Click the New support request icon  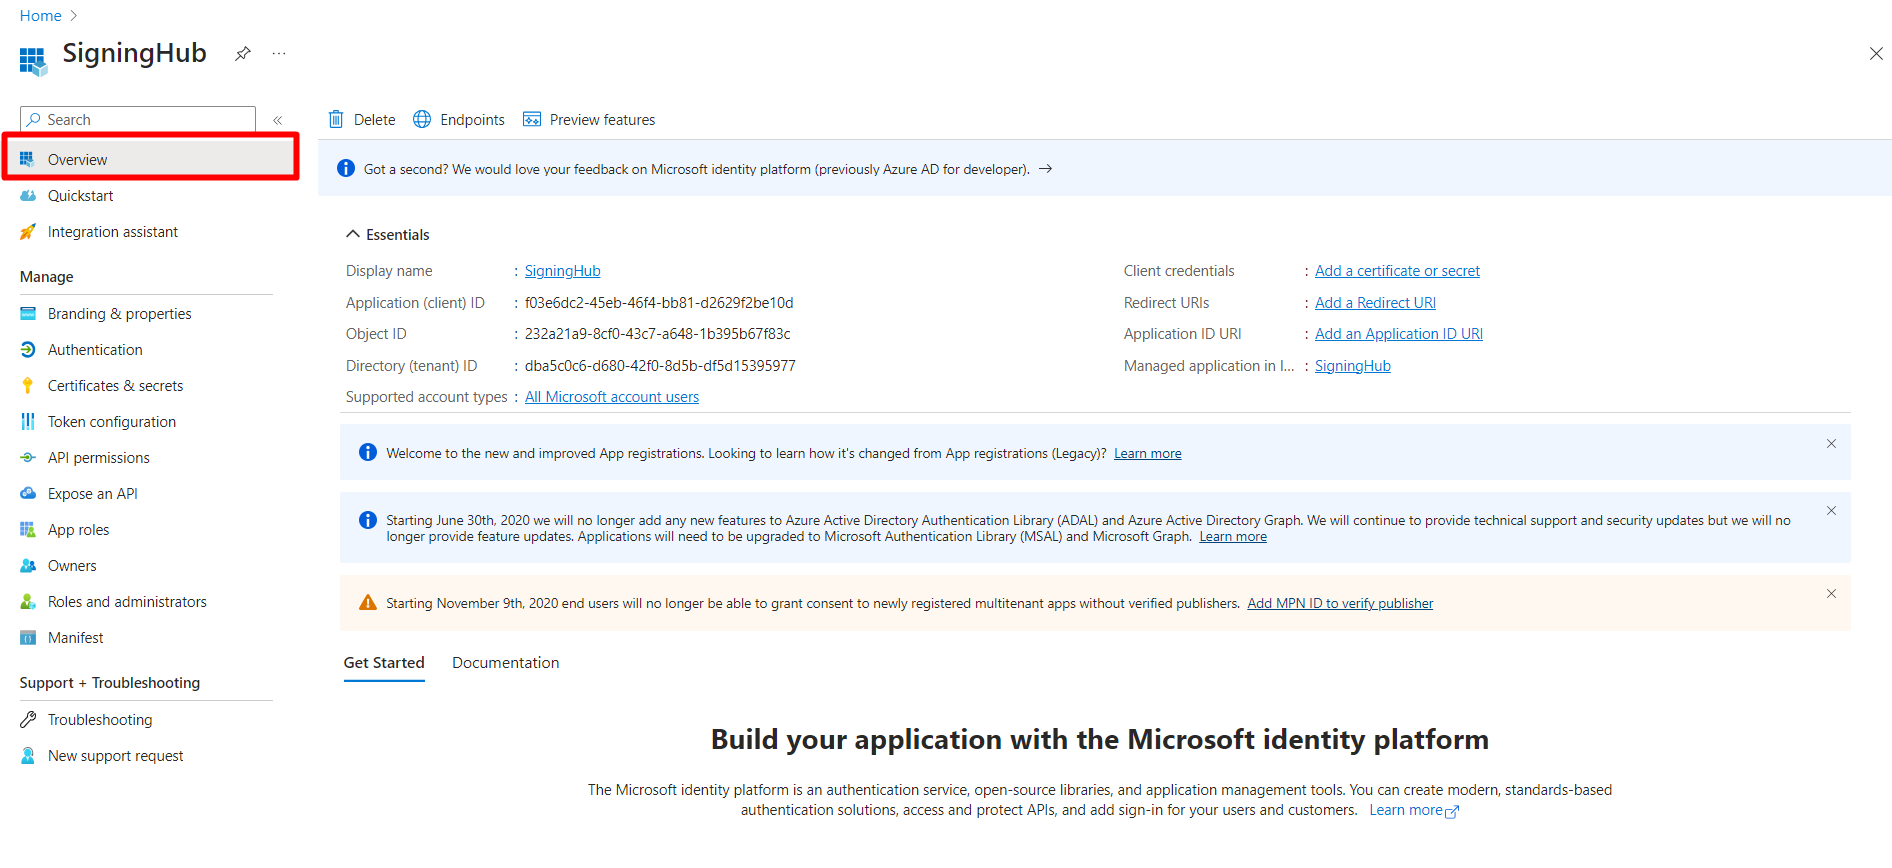coord(28,756)
